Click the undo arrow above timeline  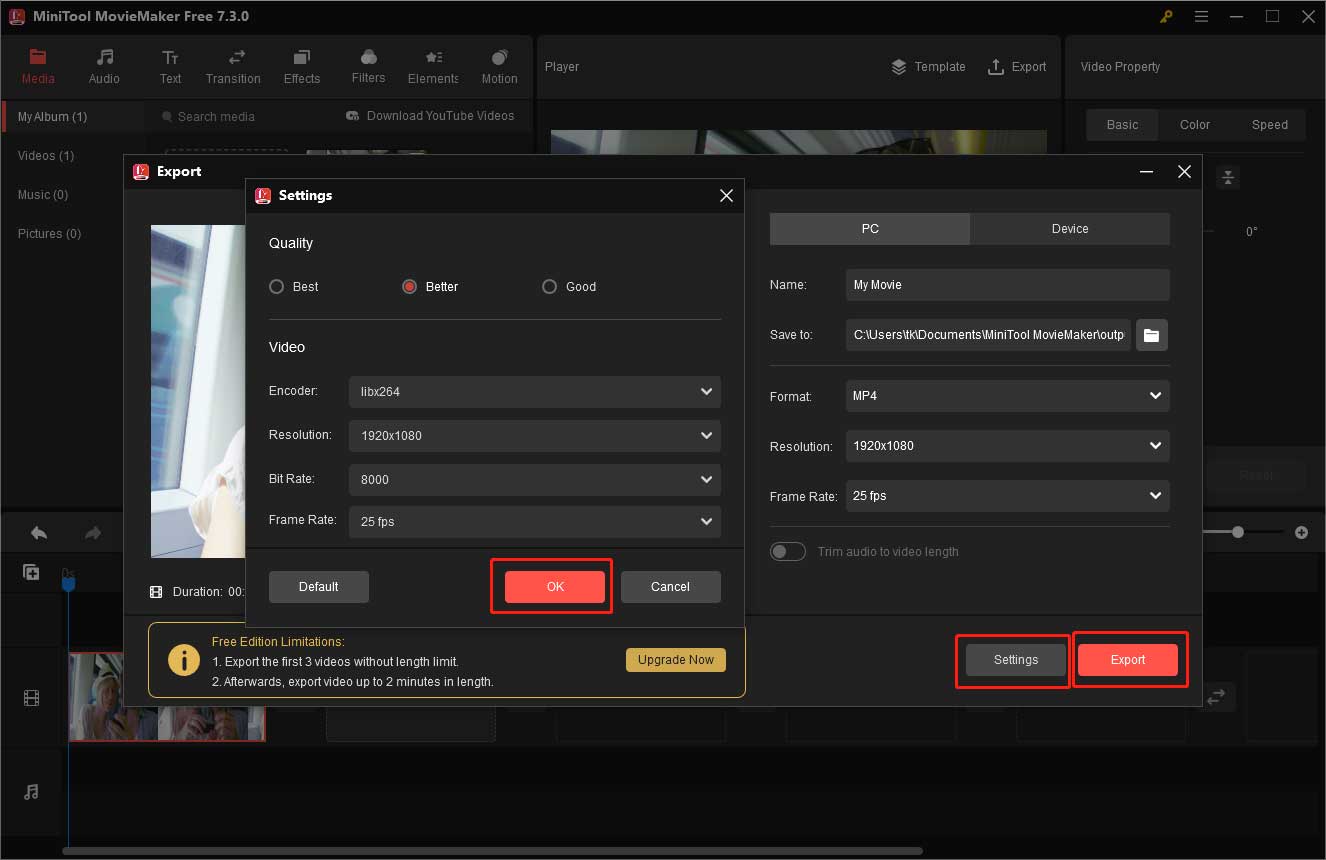39,533
